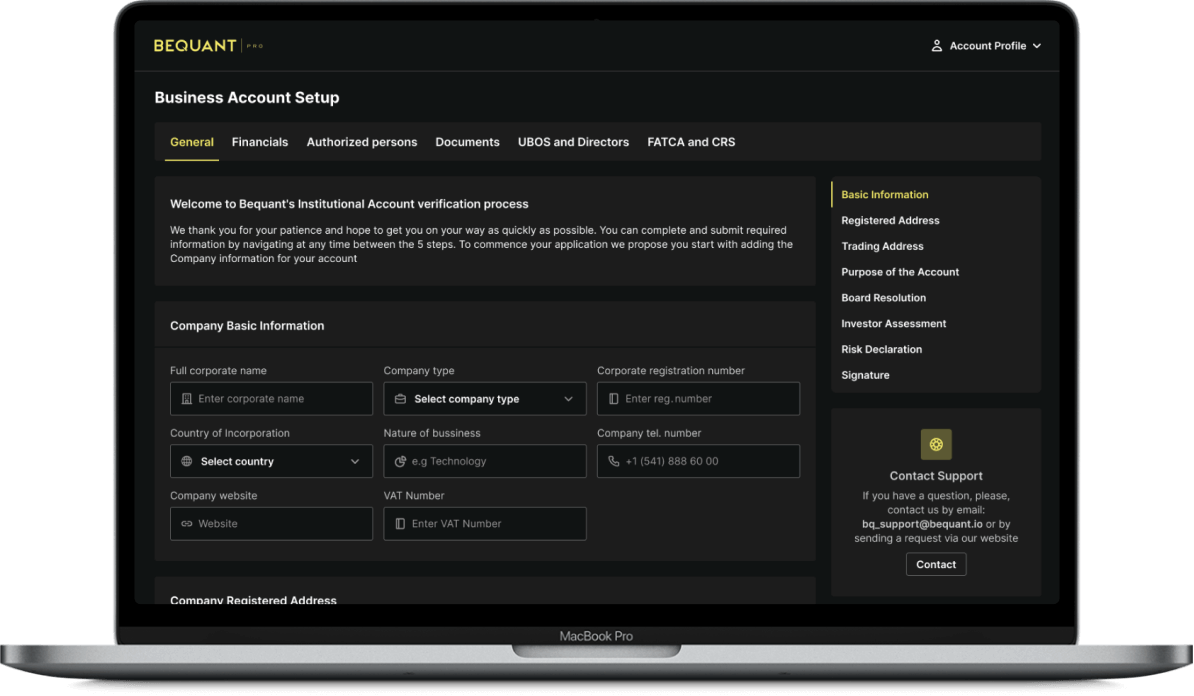Click the link icon in Website field
This screenshot has width=1194, height=696.
pos(187,524)
